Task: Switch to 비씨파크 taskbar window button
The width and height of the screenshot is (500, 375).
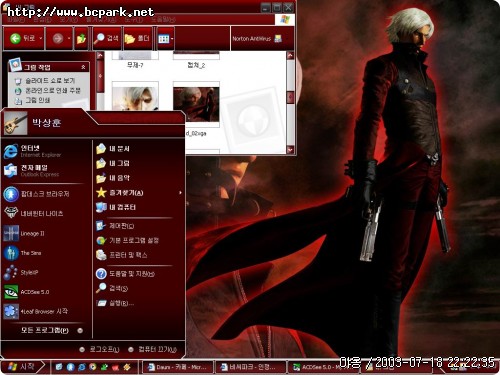Action: pyautogui.click(x=251, y=367)
